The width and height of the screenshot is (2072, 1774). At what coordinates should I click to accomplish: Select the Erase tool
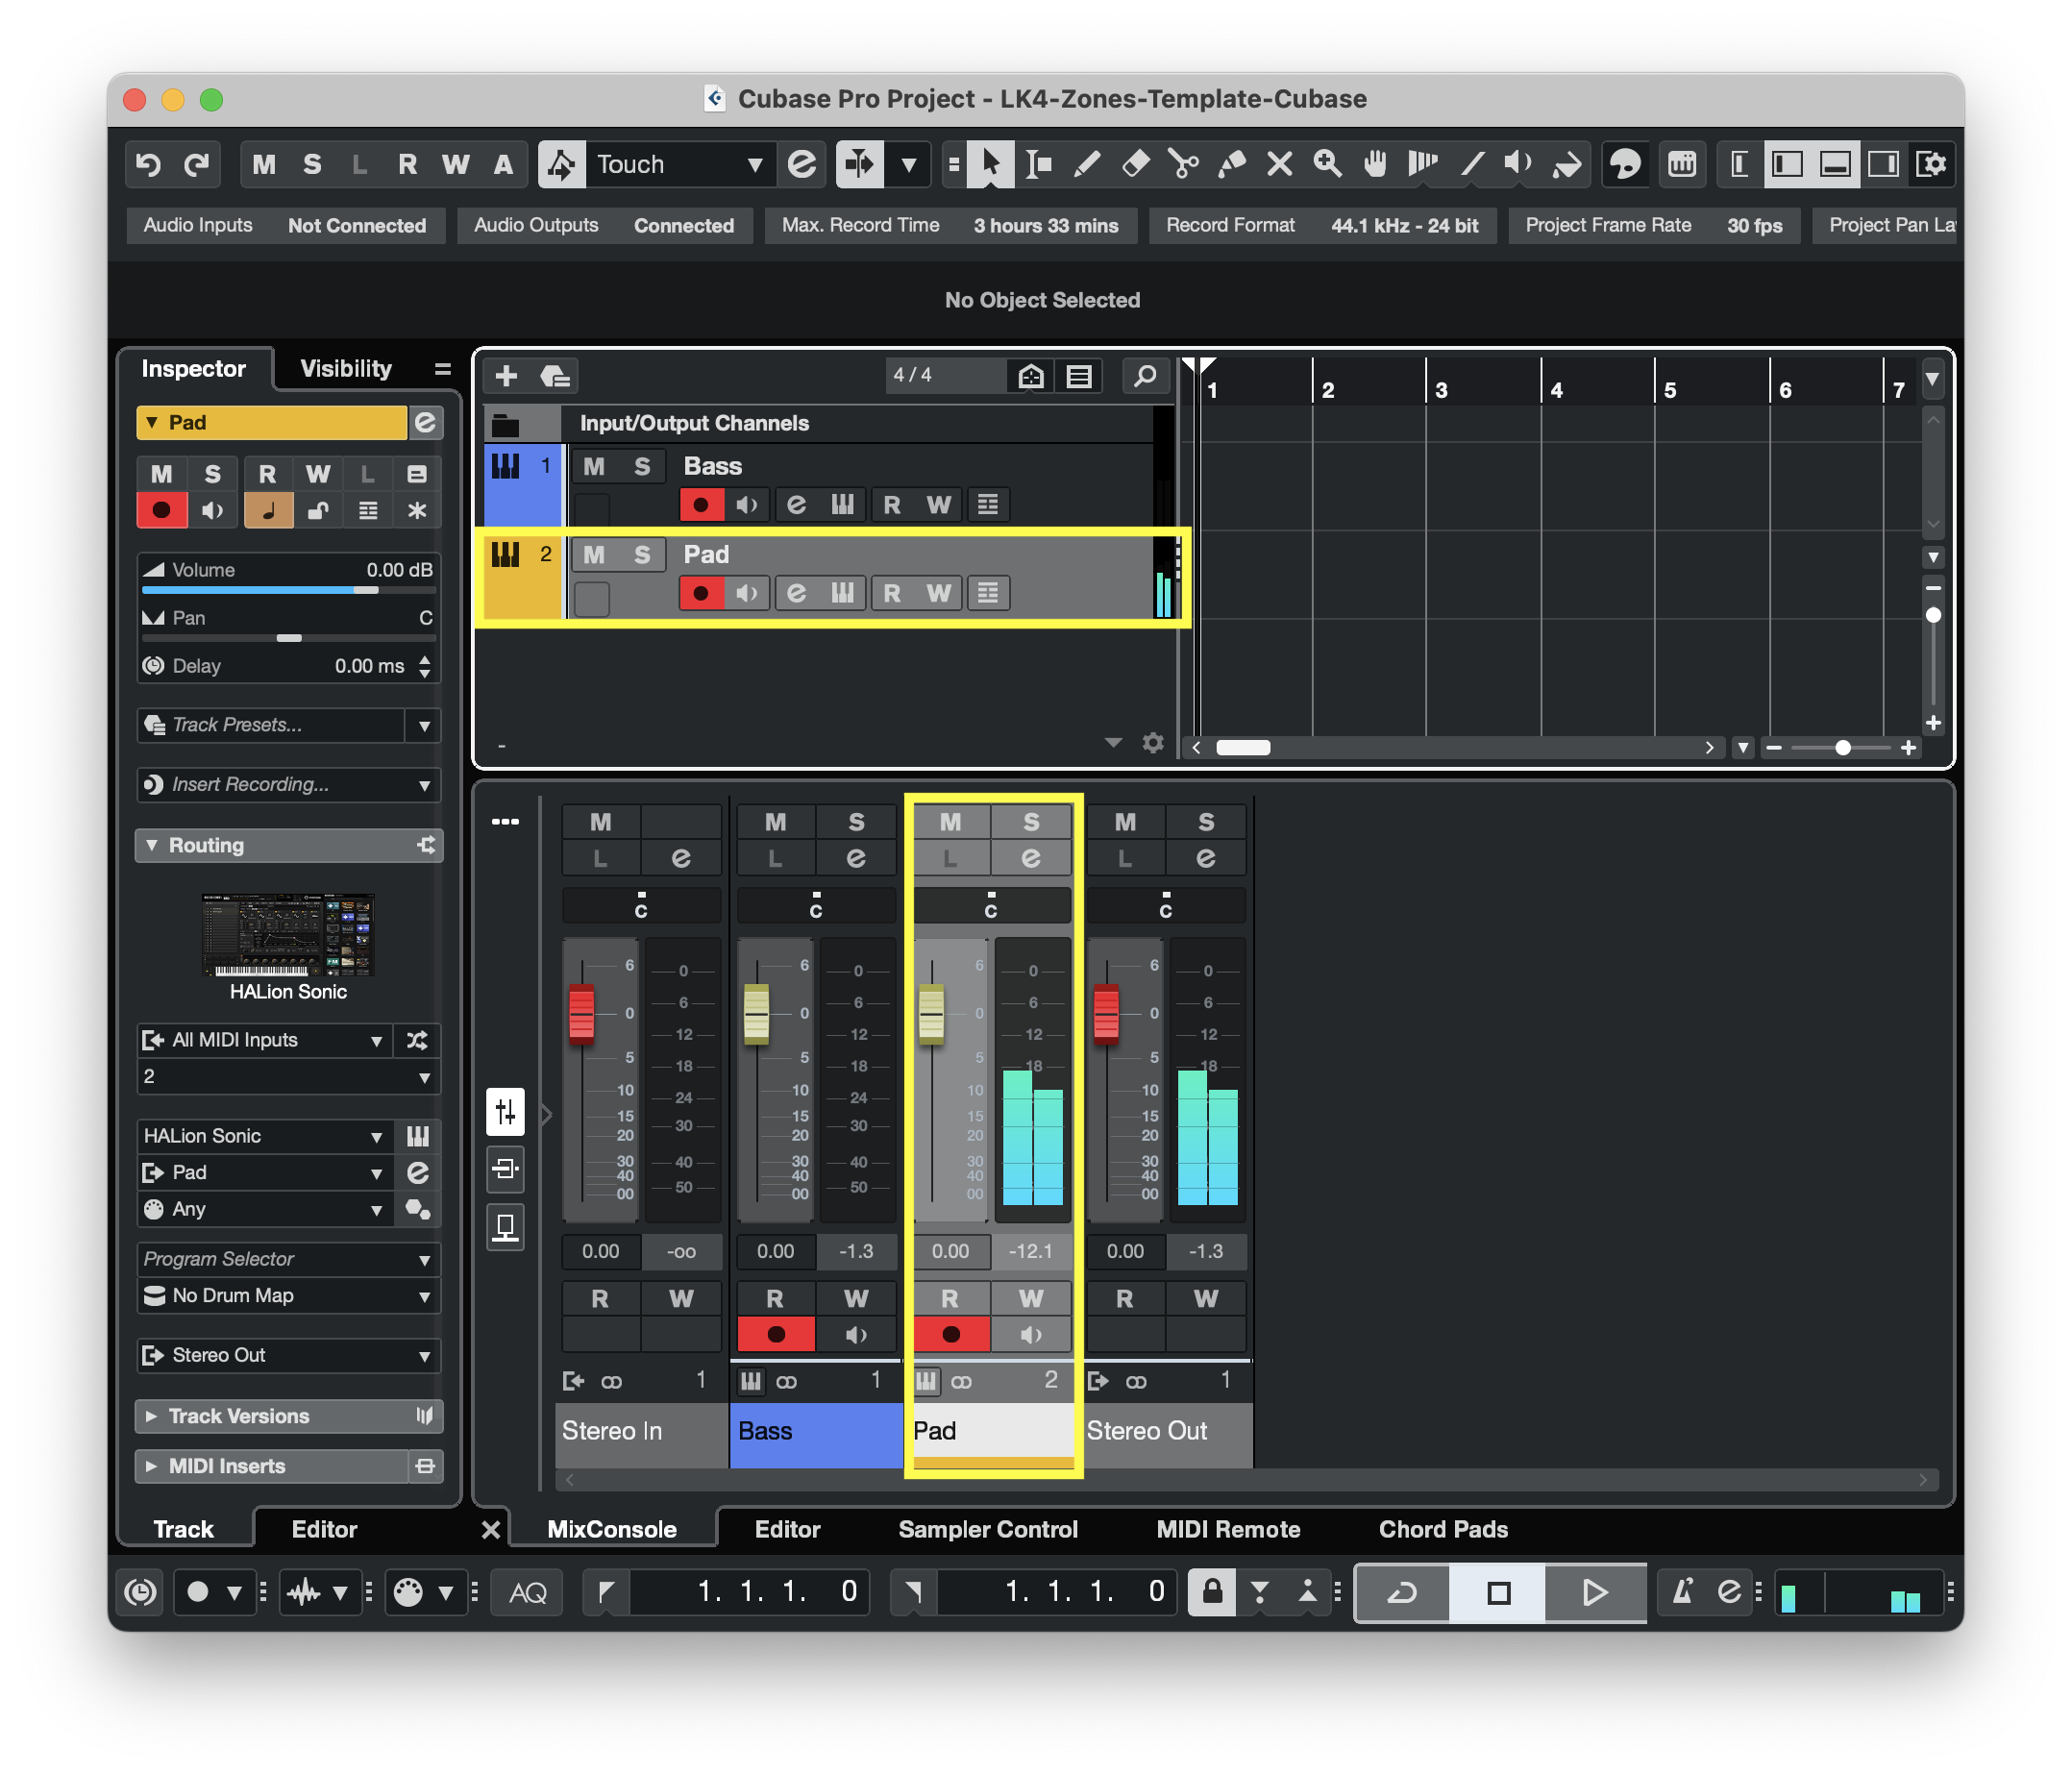(x=1135, y=164)
